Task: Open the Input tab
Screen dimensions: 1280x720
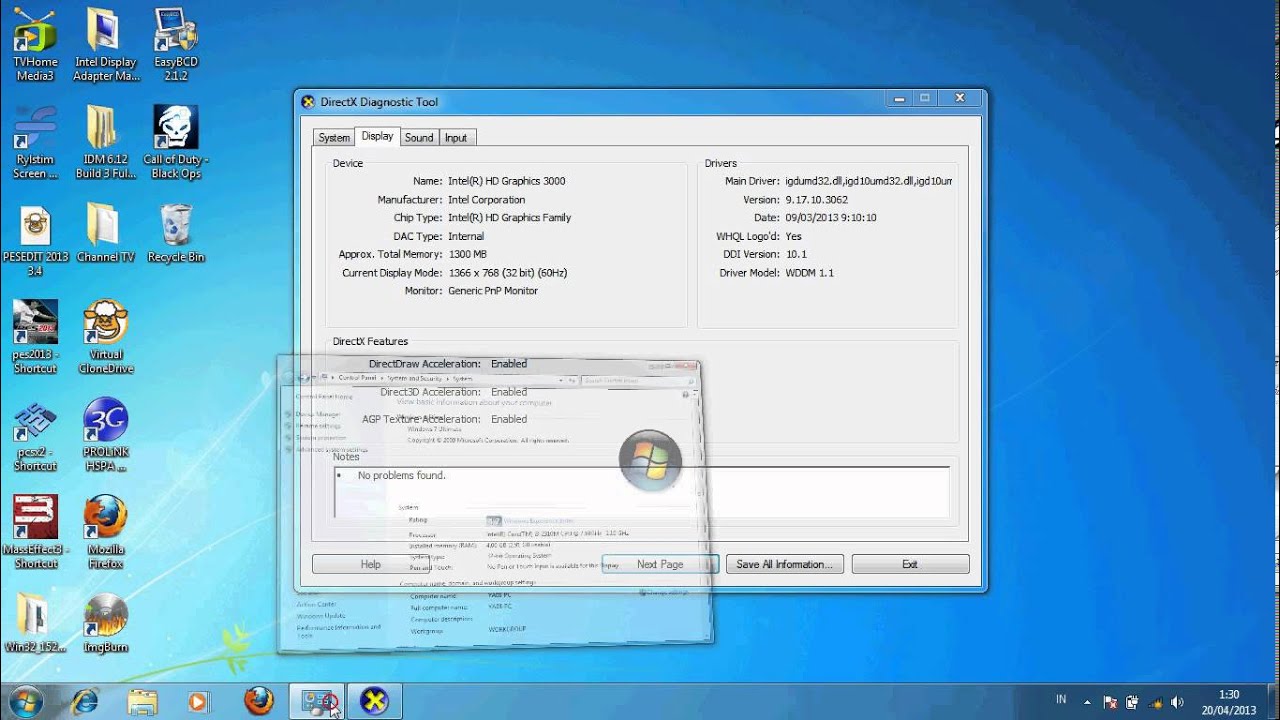Action: [x=456, y=137]
